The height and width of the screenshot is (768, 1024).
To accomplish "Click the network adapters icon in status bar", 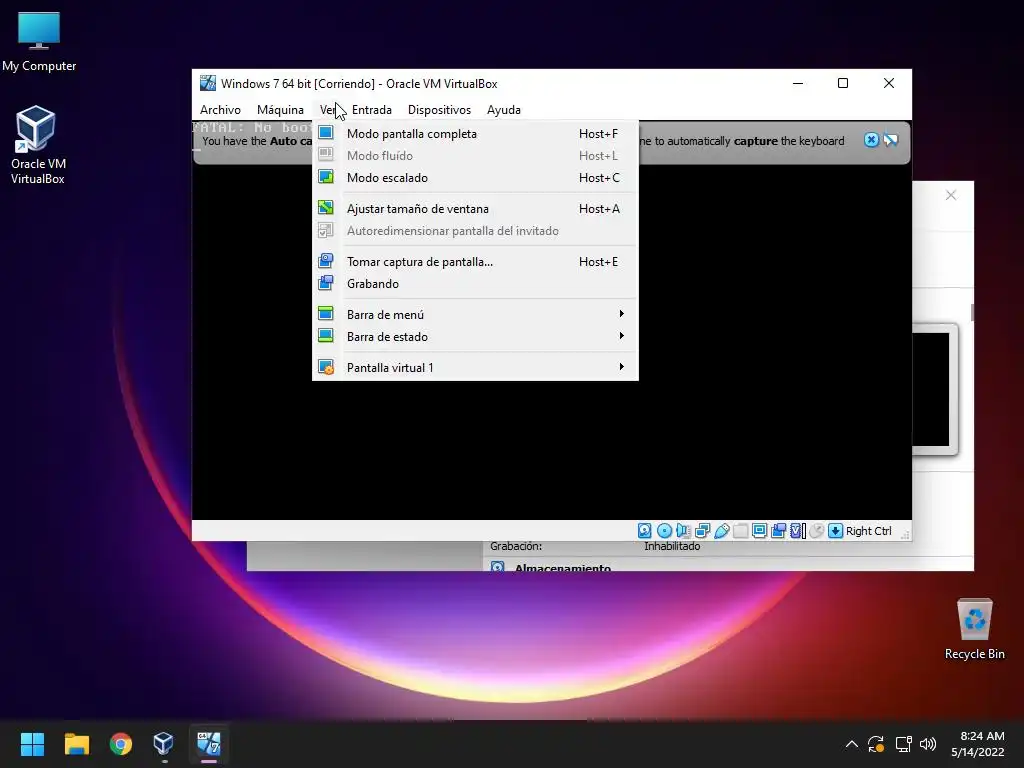I will (x=703, y=531).
